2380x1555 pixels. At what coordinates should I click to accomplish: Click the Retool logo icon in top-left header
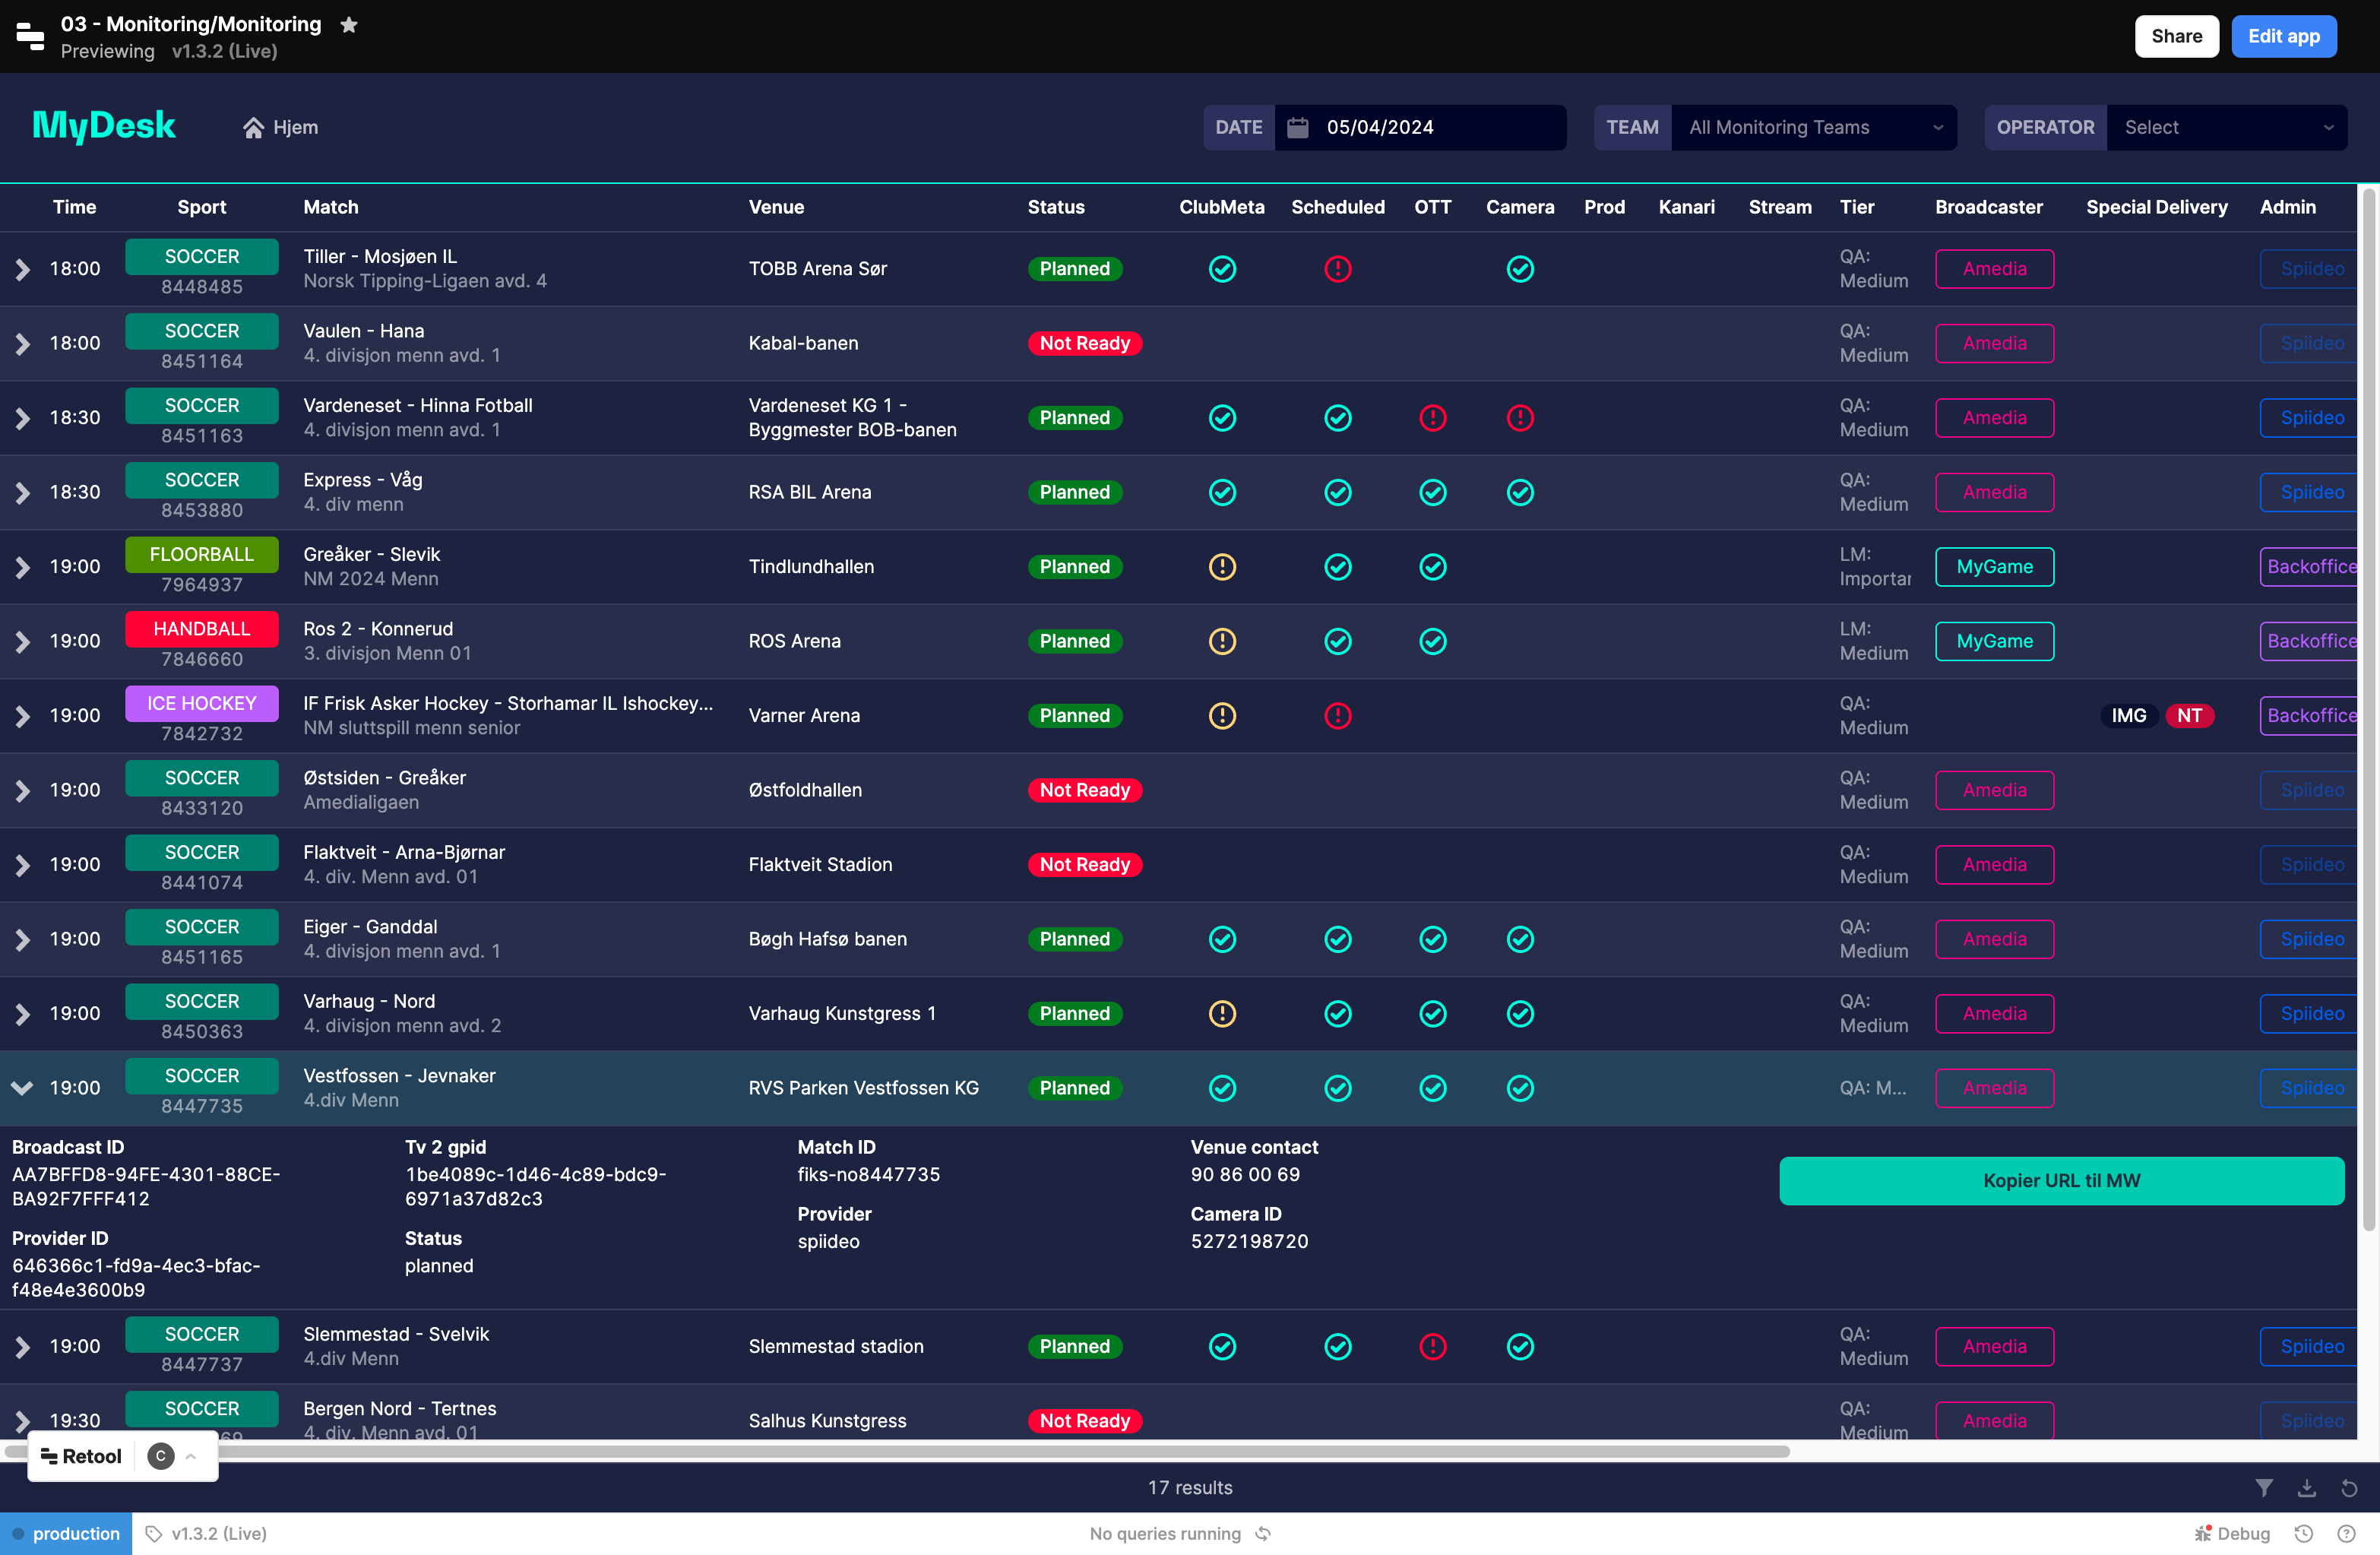coord(30,36)
